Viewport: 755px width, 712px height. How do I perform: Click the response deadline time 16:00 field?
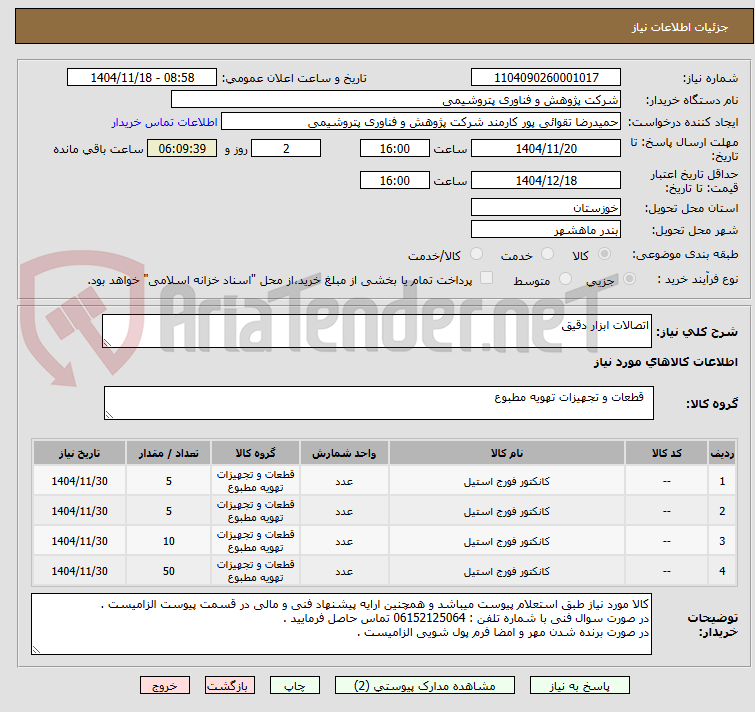click(x=395, y=148)
